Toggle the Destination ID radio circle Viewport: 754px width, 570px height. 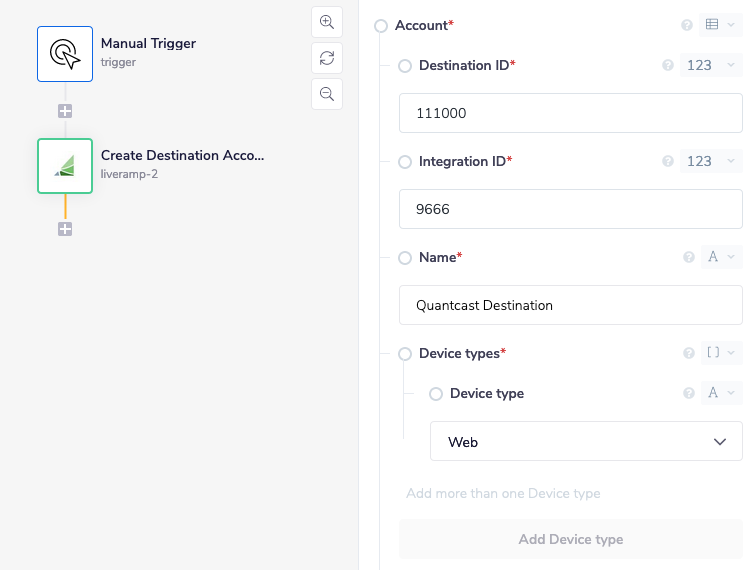(x=405, y=66)
